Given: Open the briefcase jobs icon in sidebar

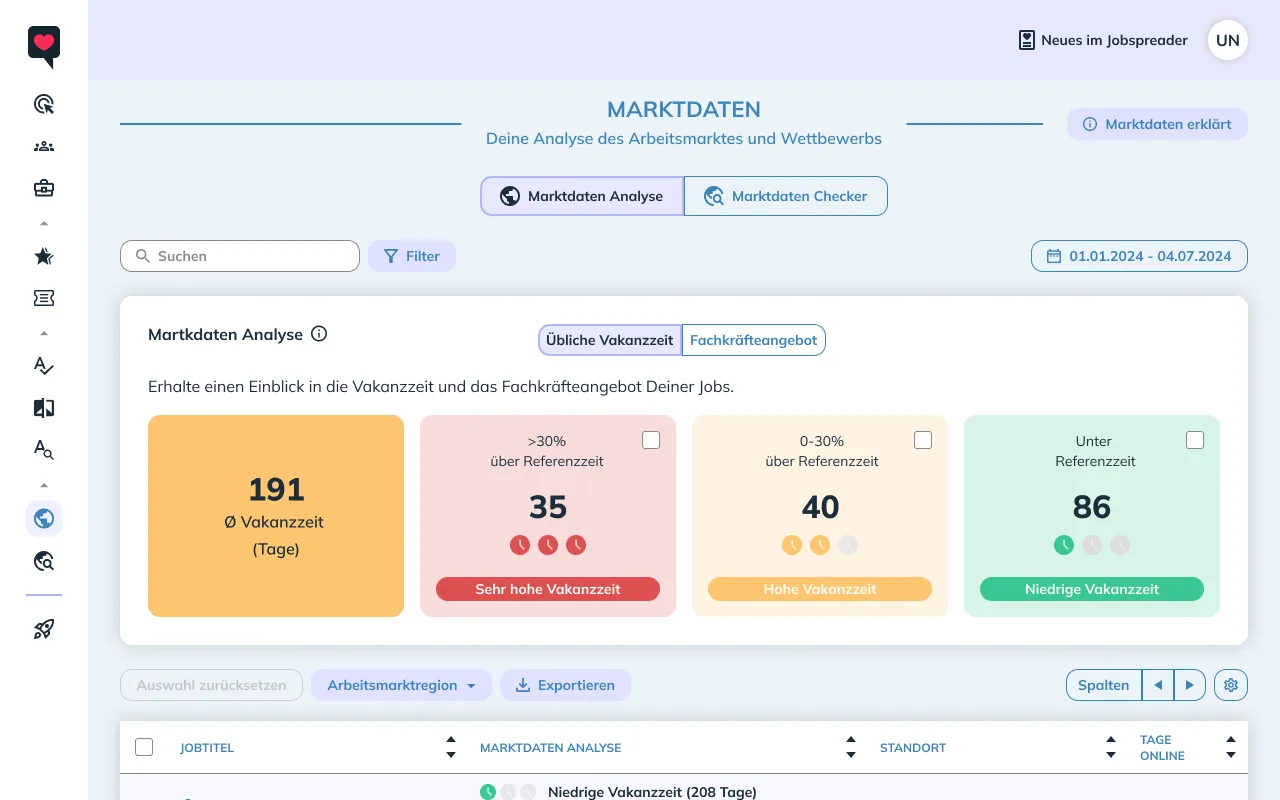Looking at the screenshot, I should click(44, 187).
